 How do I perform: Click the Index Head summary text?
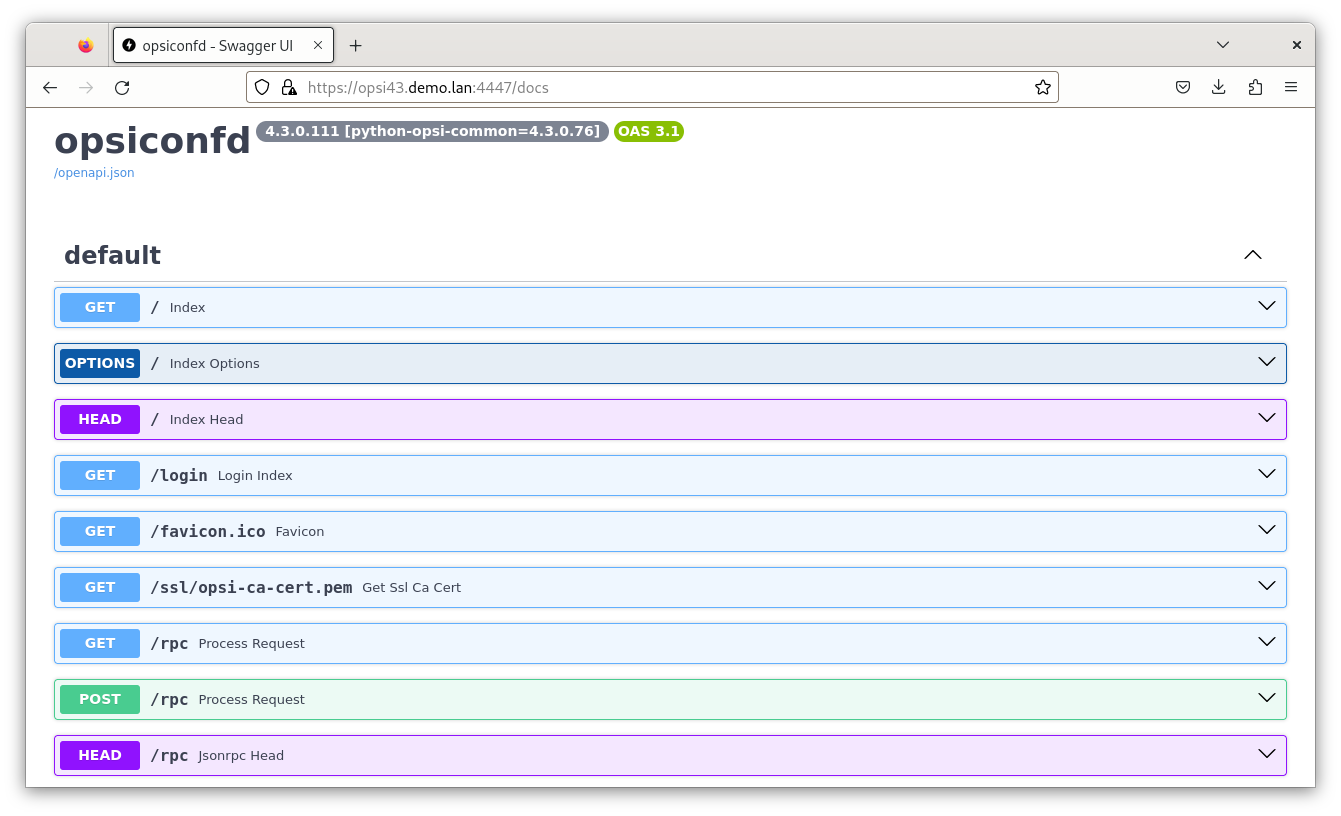206,420
